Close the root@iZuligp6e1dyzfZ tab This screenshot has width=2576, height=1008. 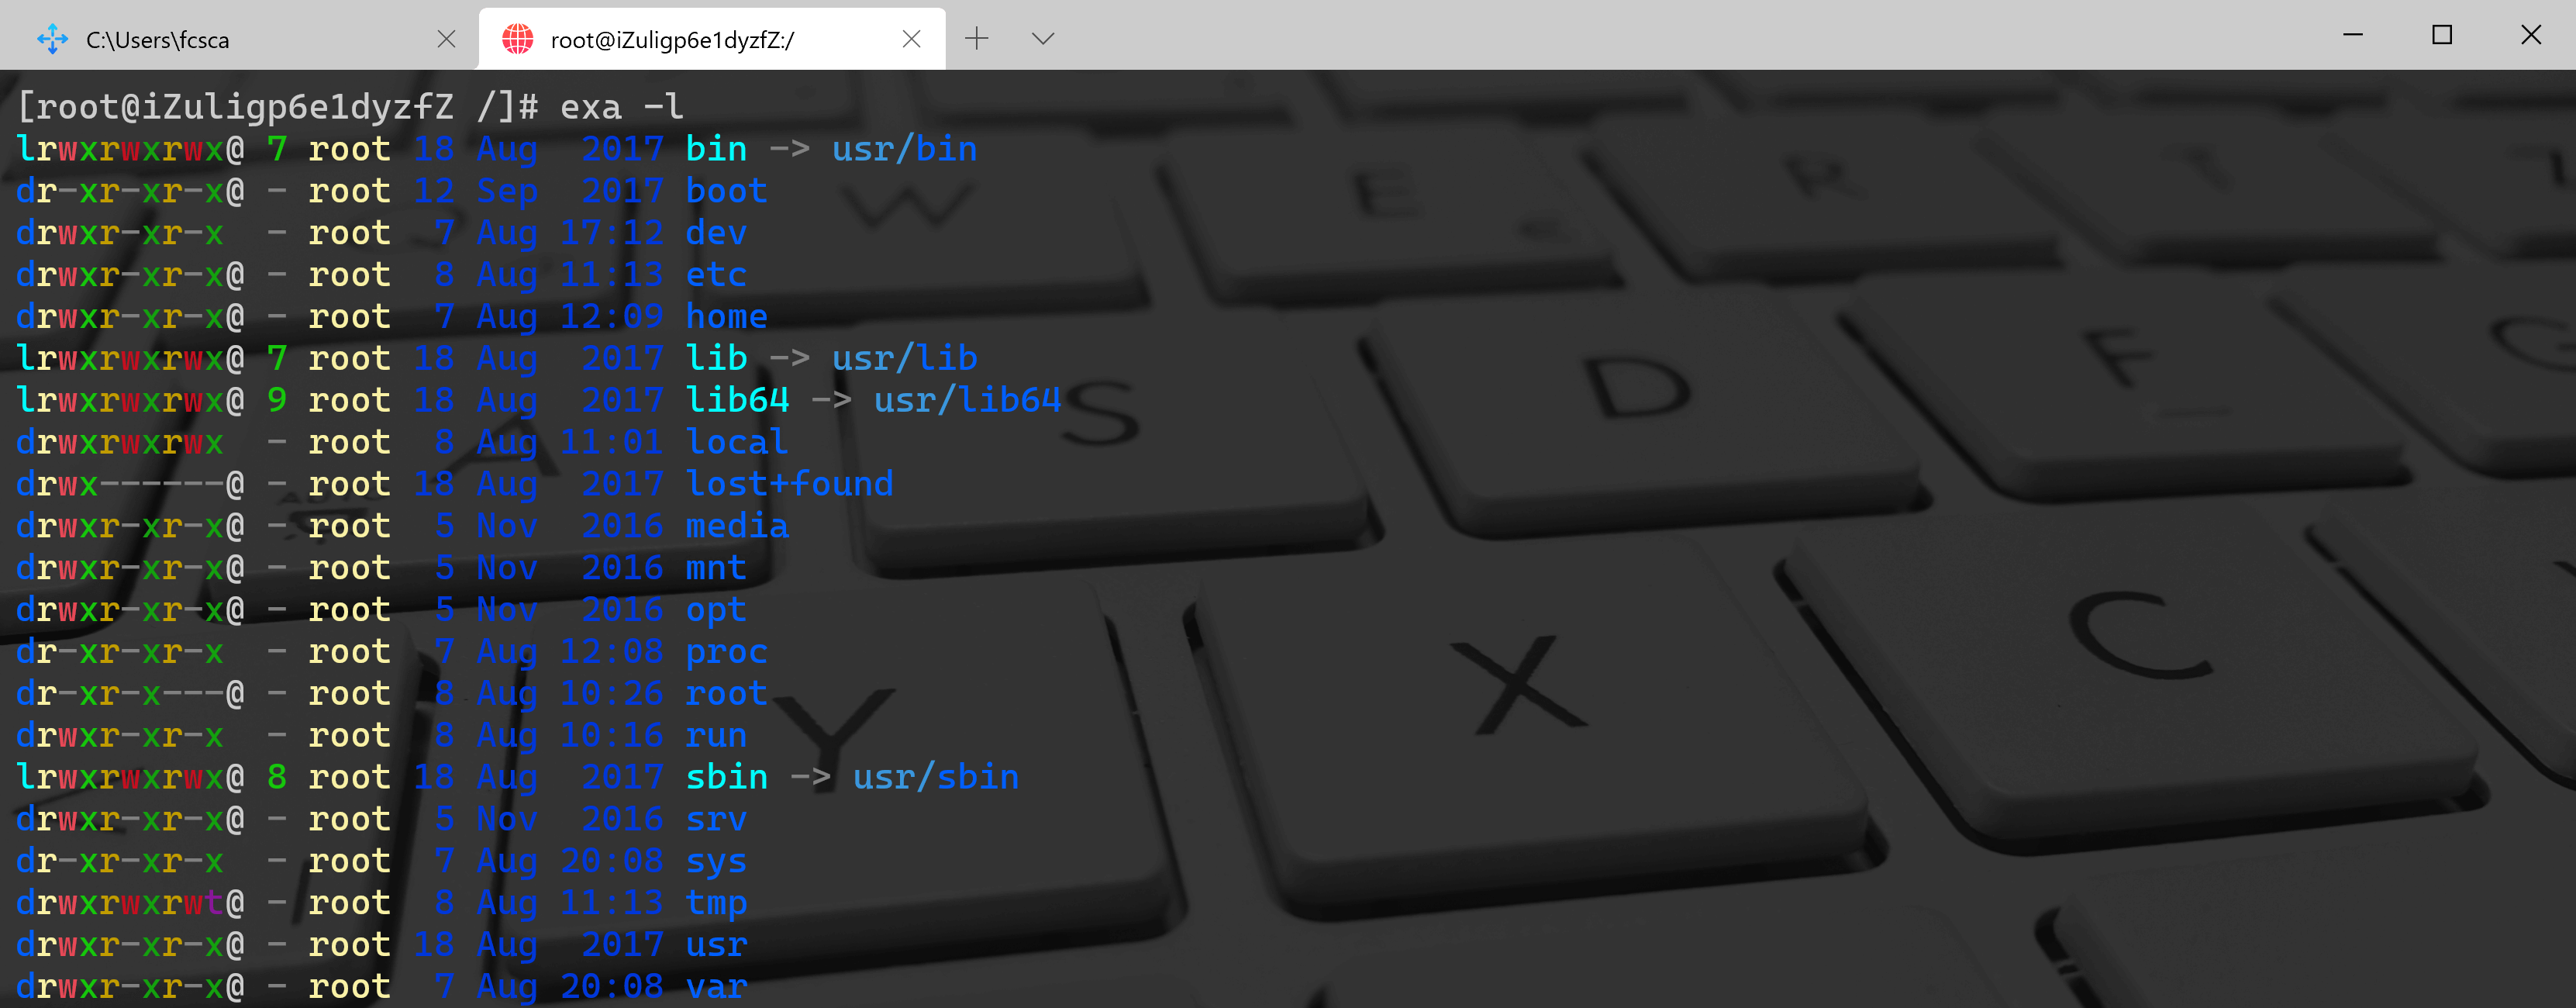tap(911, 39)
